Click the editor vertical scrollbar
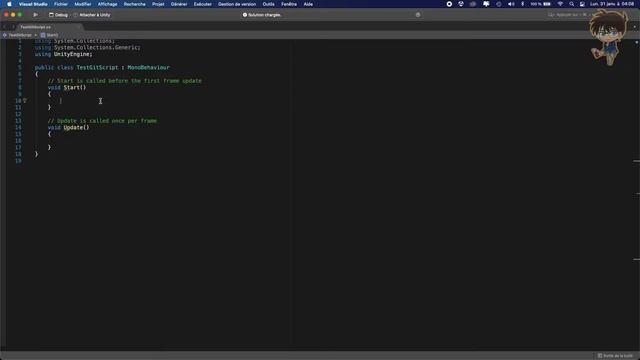Image resolution: width=640 pixels, height=360 pixels. tap(636, 194)
